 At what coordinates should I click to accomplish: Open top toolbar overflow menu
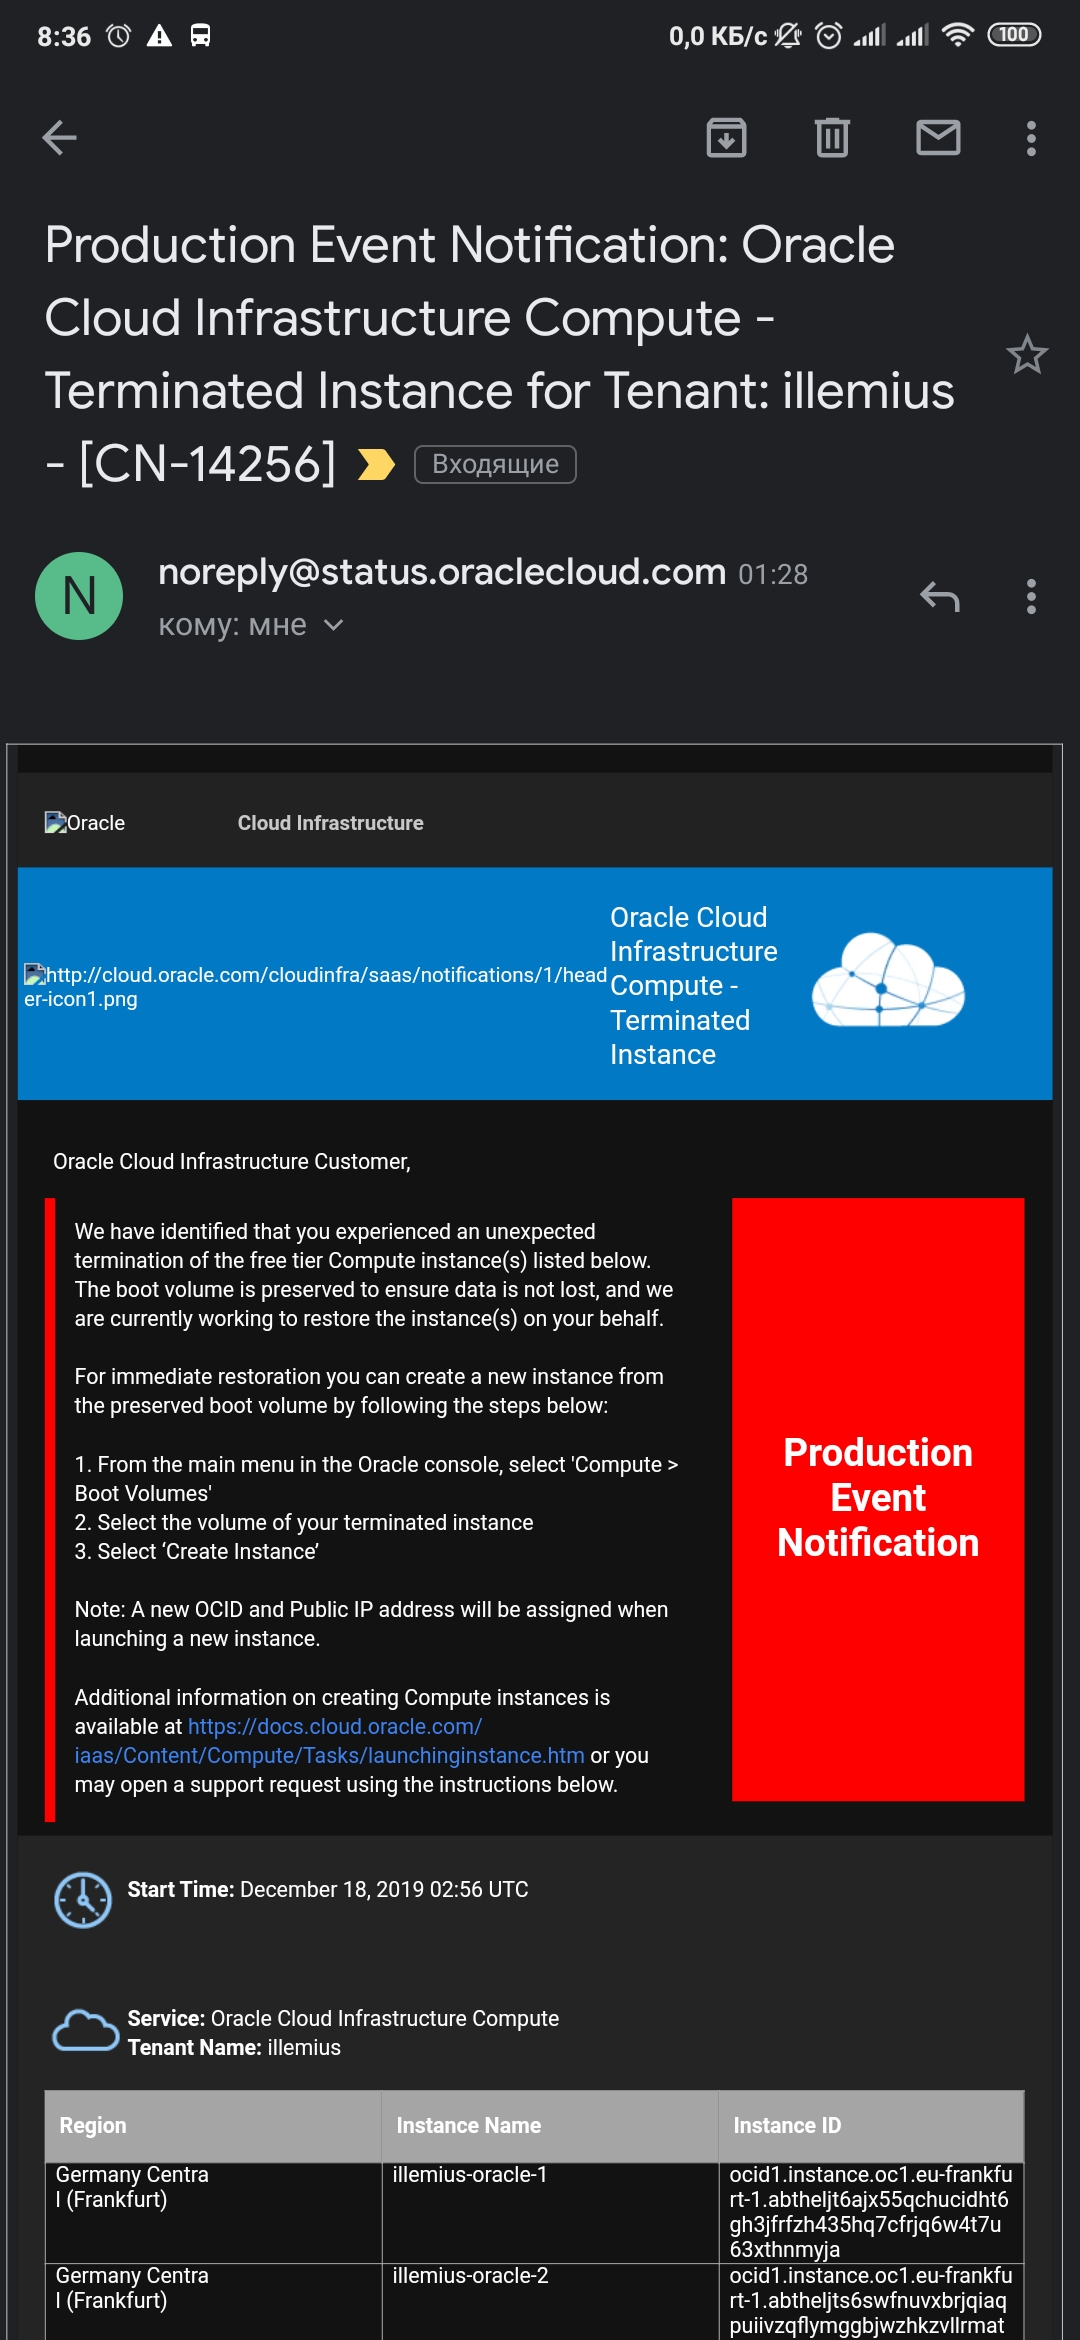(1031, 138)
